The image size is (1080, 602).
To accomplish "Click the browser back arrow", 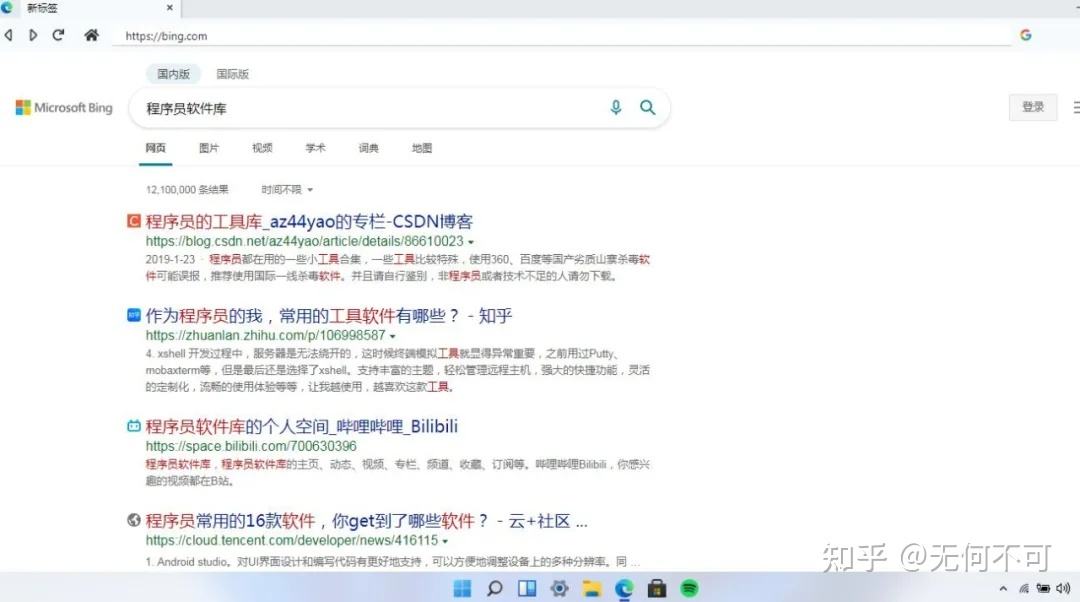I will [x=8, y=35].
